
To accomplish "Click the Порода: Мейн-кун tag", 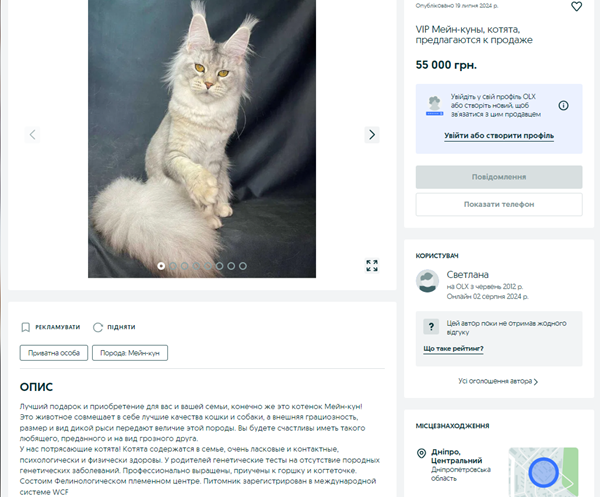I will pos(130,353).
